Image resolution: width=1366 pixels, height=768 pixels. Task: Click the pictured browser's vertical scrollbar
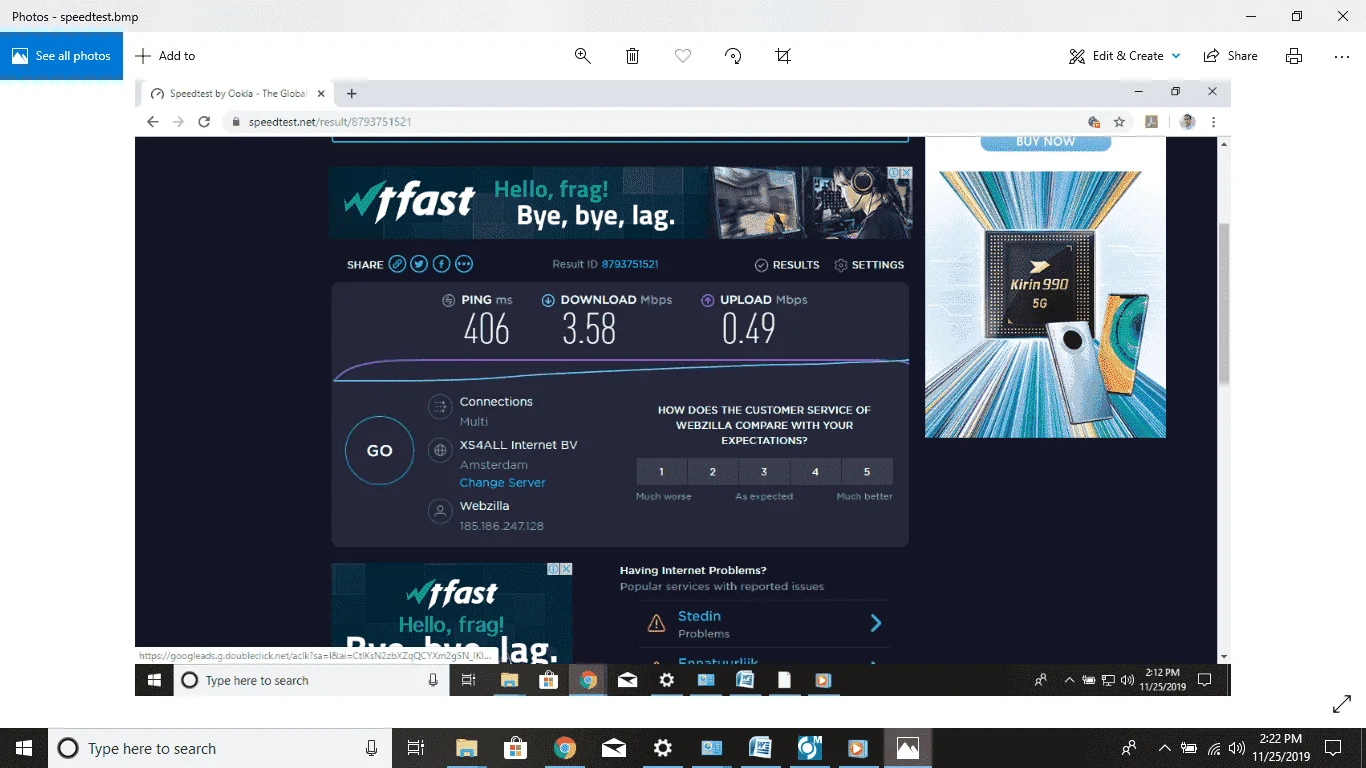pos(1224,305)
